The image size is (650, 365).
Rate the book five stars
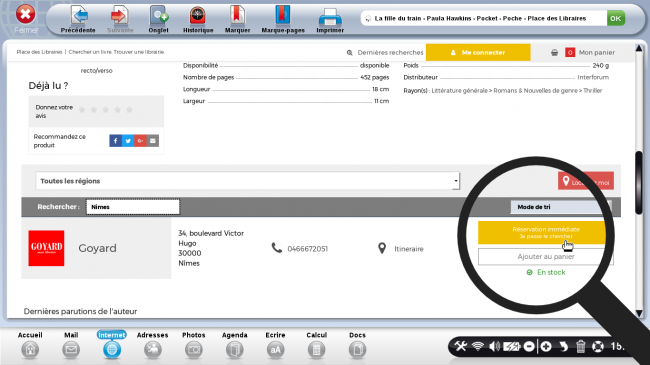130,110
